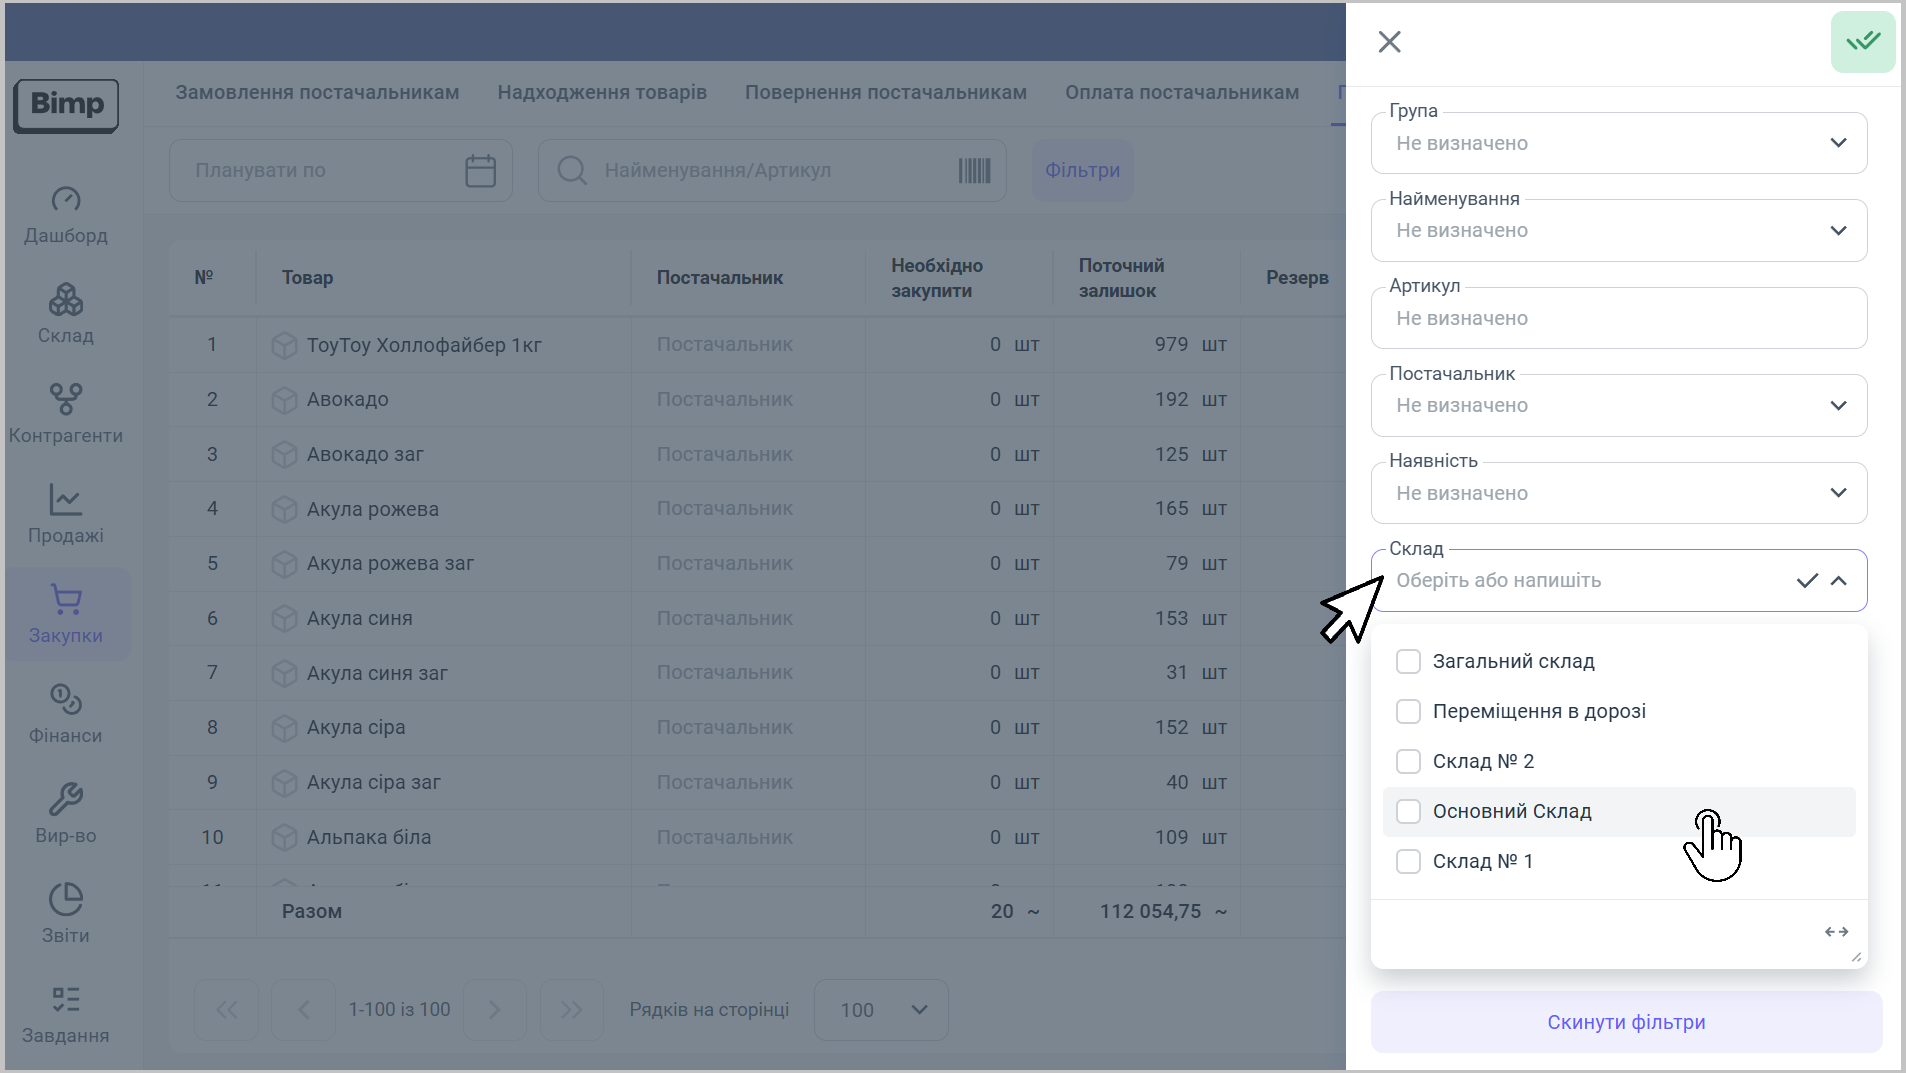This screenshot has width=1906, height=1073.
Task: Click the Скинути фільтри button
Action: (x=1626, y=1022)
